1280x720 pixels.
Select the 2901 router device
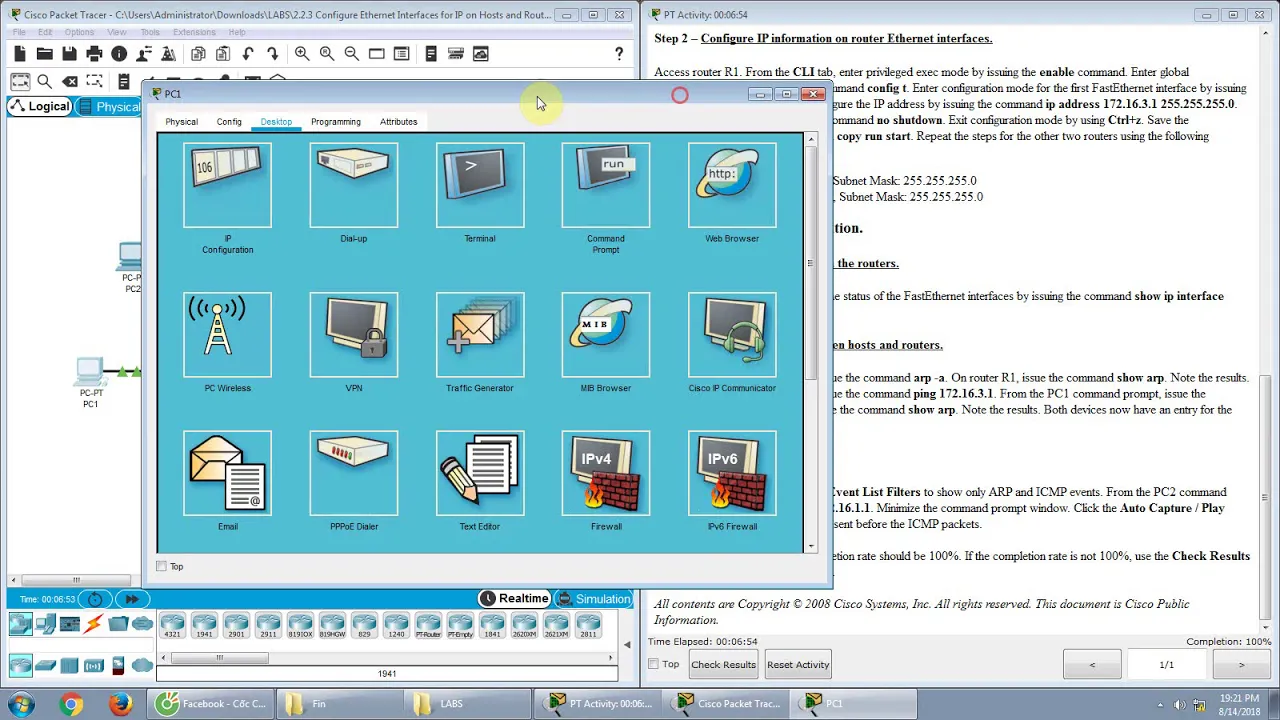click(236, 627)
